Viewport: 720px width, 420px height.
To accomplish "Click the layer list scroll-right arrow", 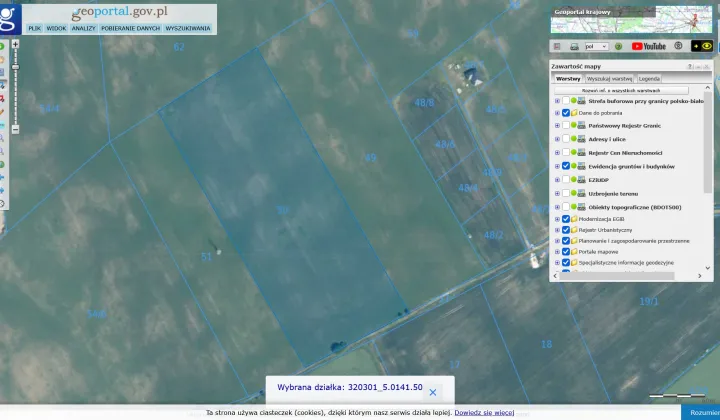I will tap(700, 276).
